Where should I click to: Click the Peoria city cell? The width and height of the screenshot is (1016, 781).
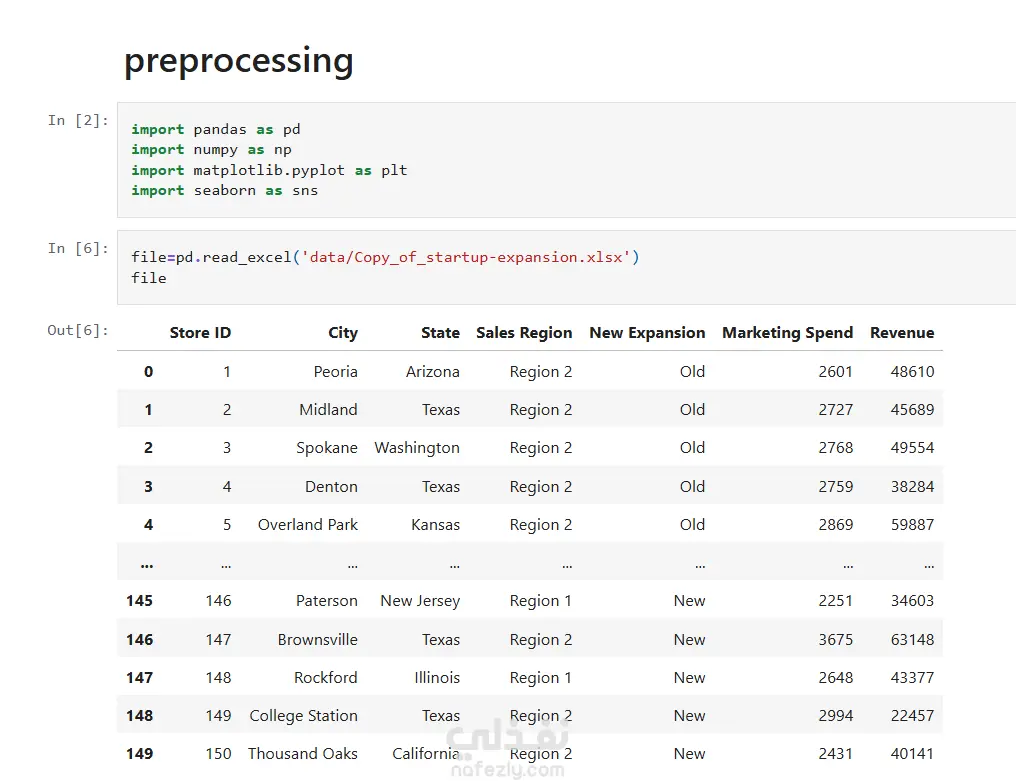pyautogui.click(x=336, y=371)
